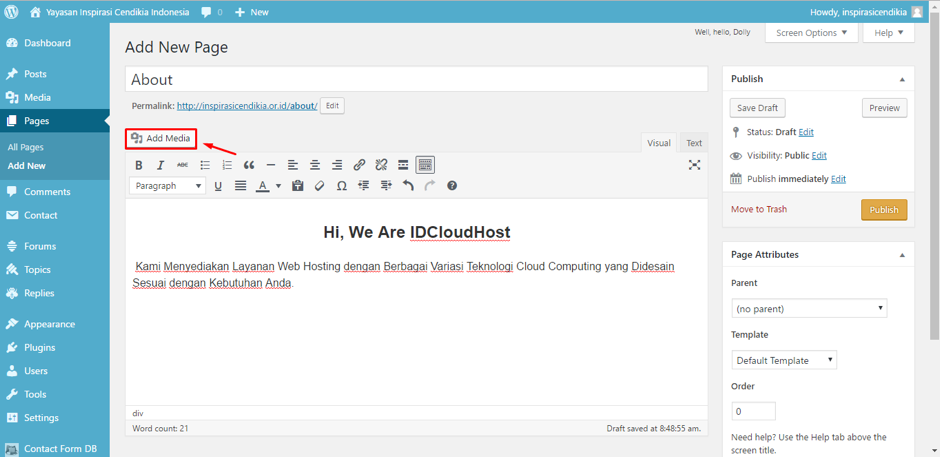
Task: Open the text color picker arrow
Action: (278, 186)
